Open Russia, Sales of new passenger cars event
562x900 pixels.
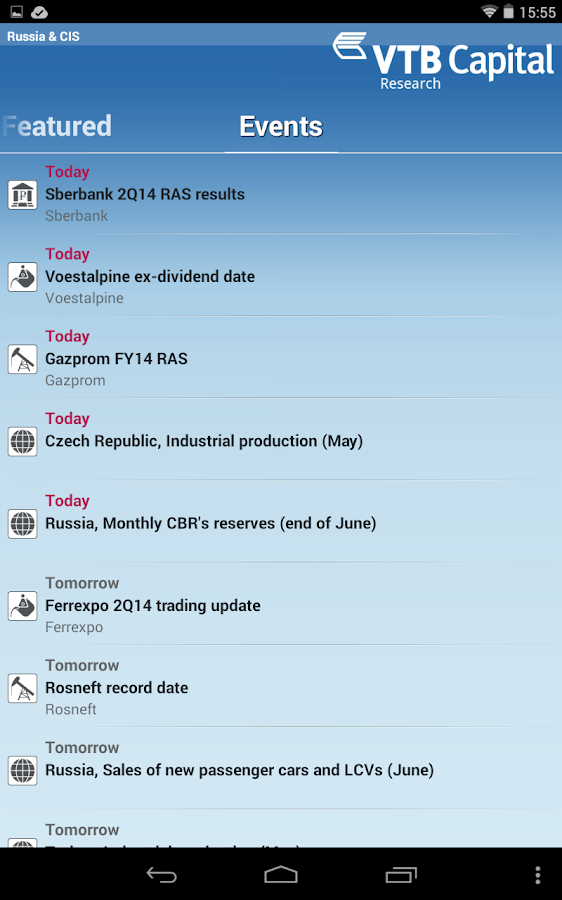[281, 769]
